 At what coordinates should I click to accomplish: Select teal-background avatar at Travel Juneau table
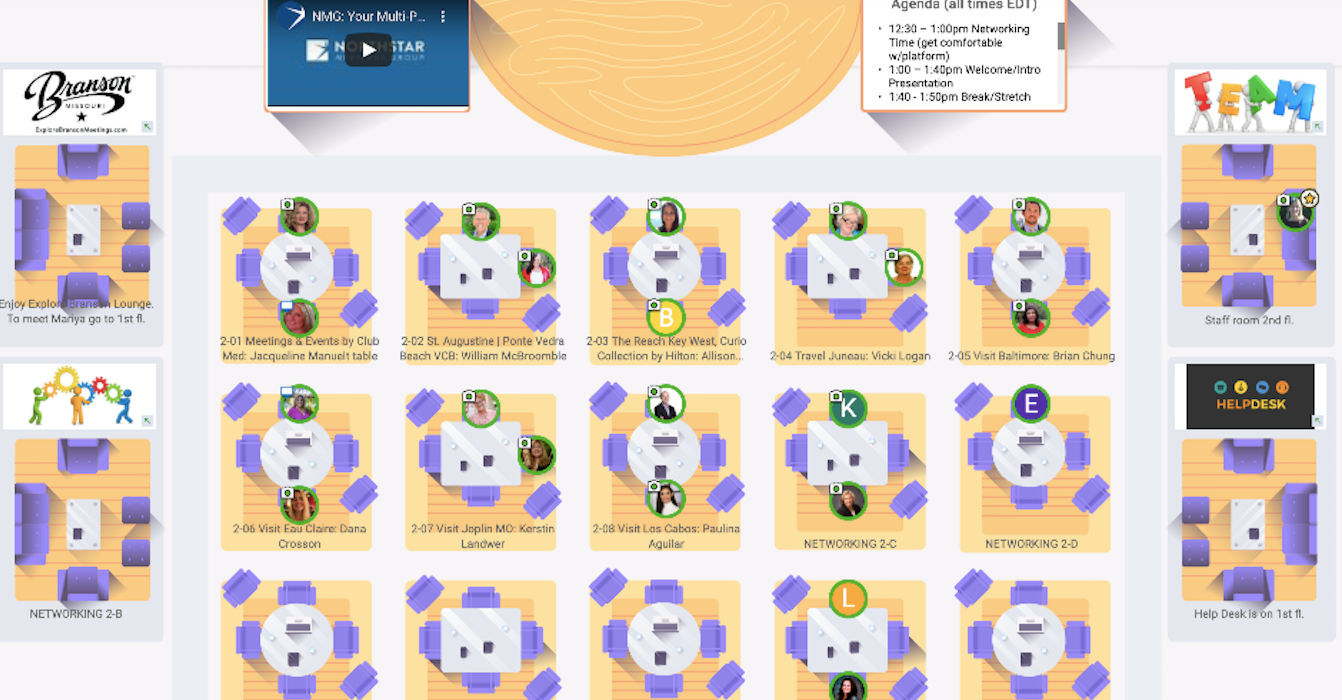click(904, 267)
